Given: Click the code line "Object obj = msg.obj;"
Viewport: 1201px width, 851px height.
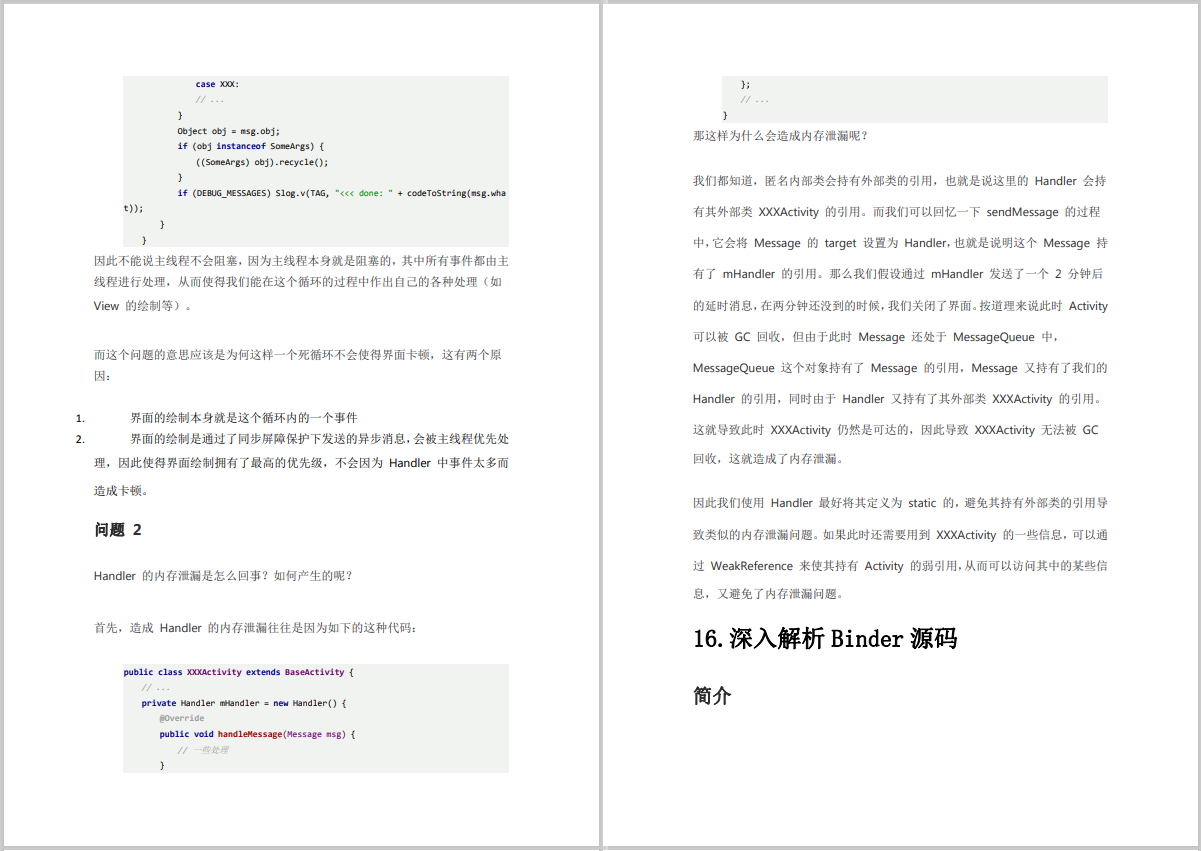Looking at the screenshot, I should 228,130.
